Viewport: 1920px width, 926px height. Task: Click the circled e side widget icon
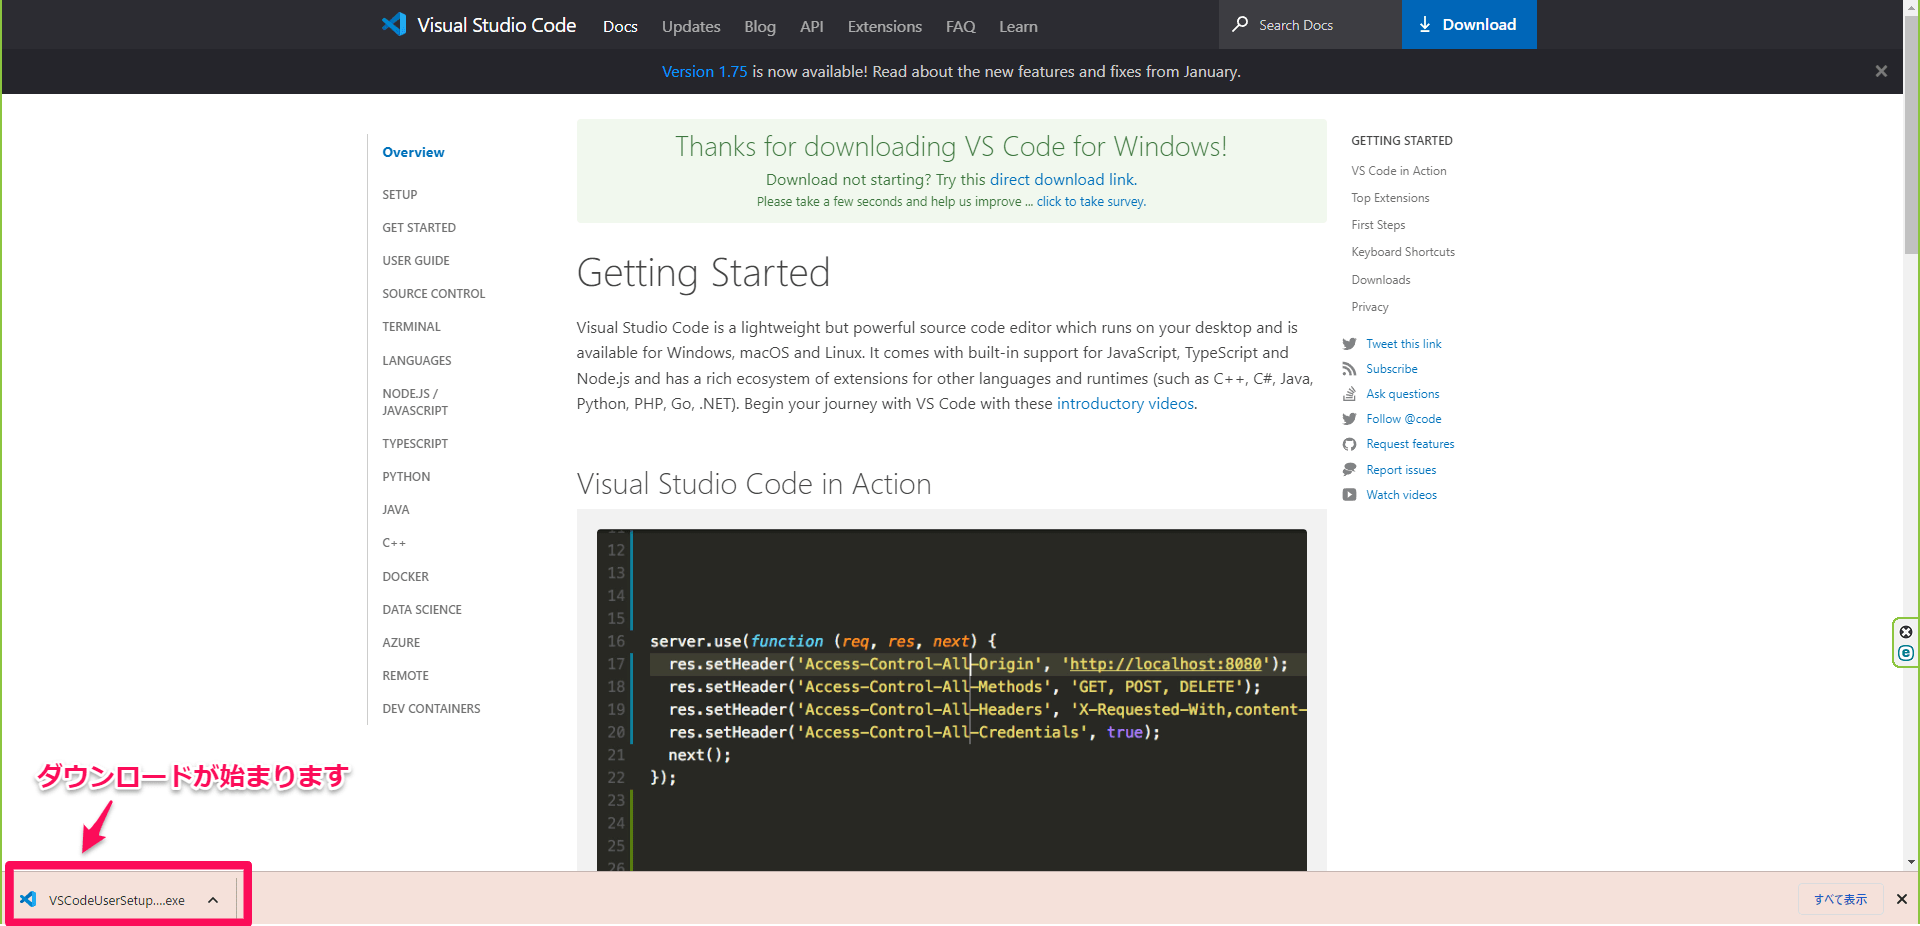(x=1906, y=653)
